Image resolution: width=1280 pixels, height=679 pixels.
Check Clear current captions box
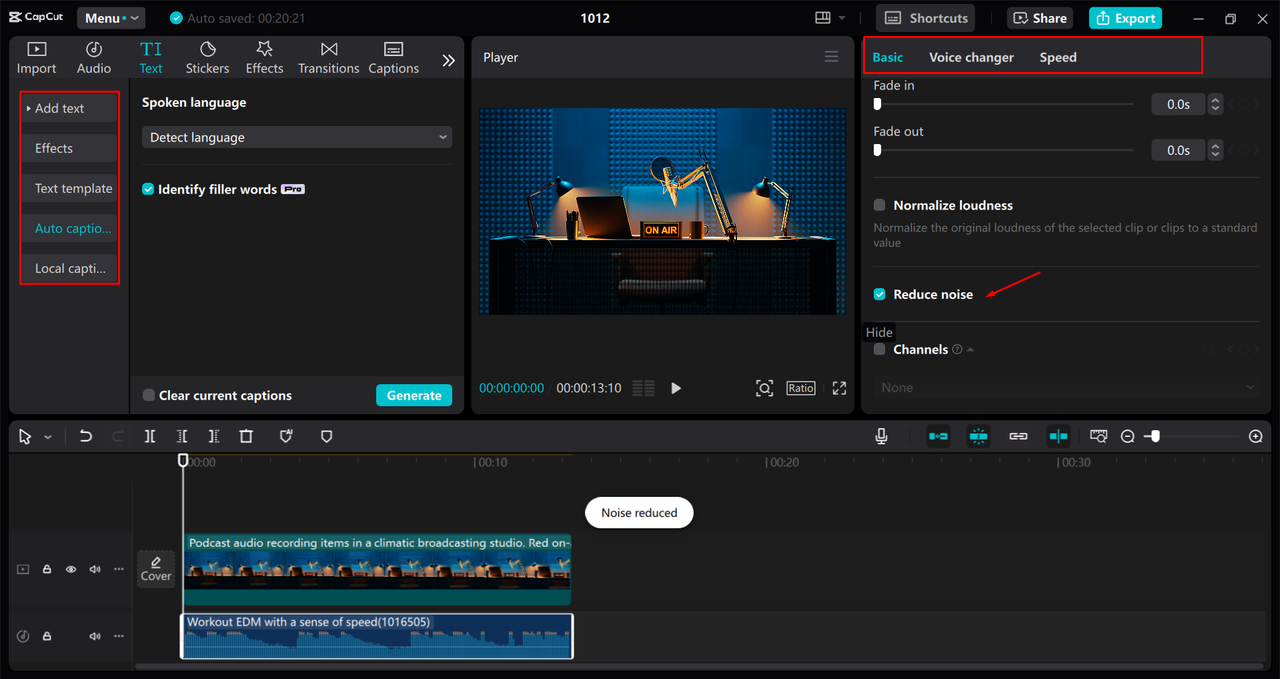click(148, 395)
